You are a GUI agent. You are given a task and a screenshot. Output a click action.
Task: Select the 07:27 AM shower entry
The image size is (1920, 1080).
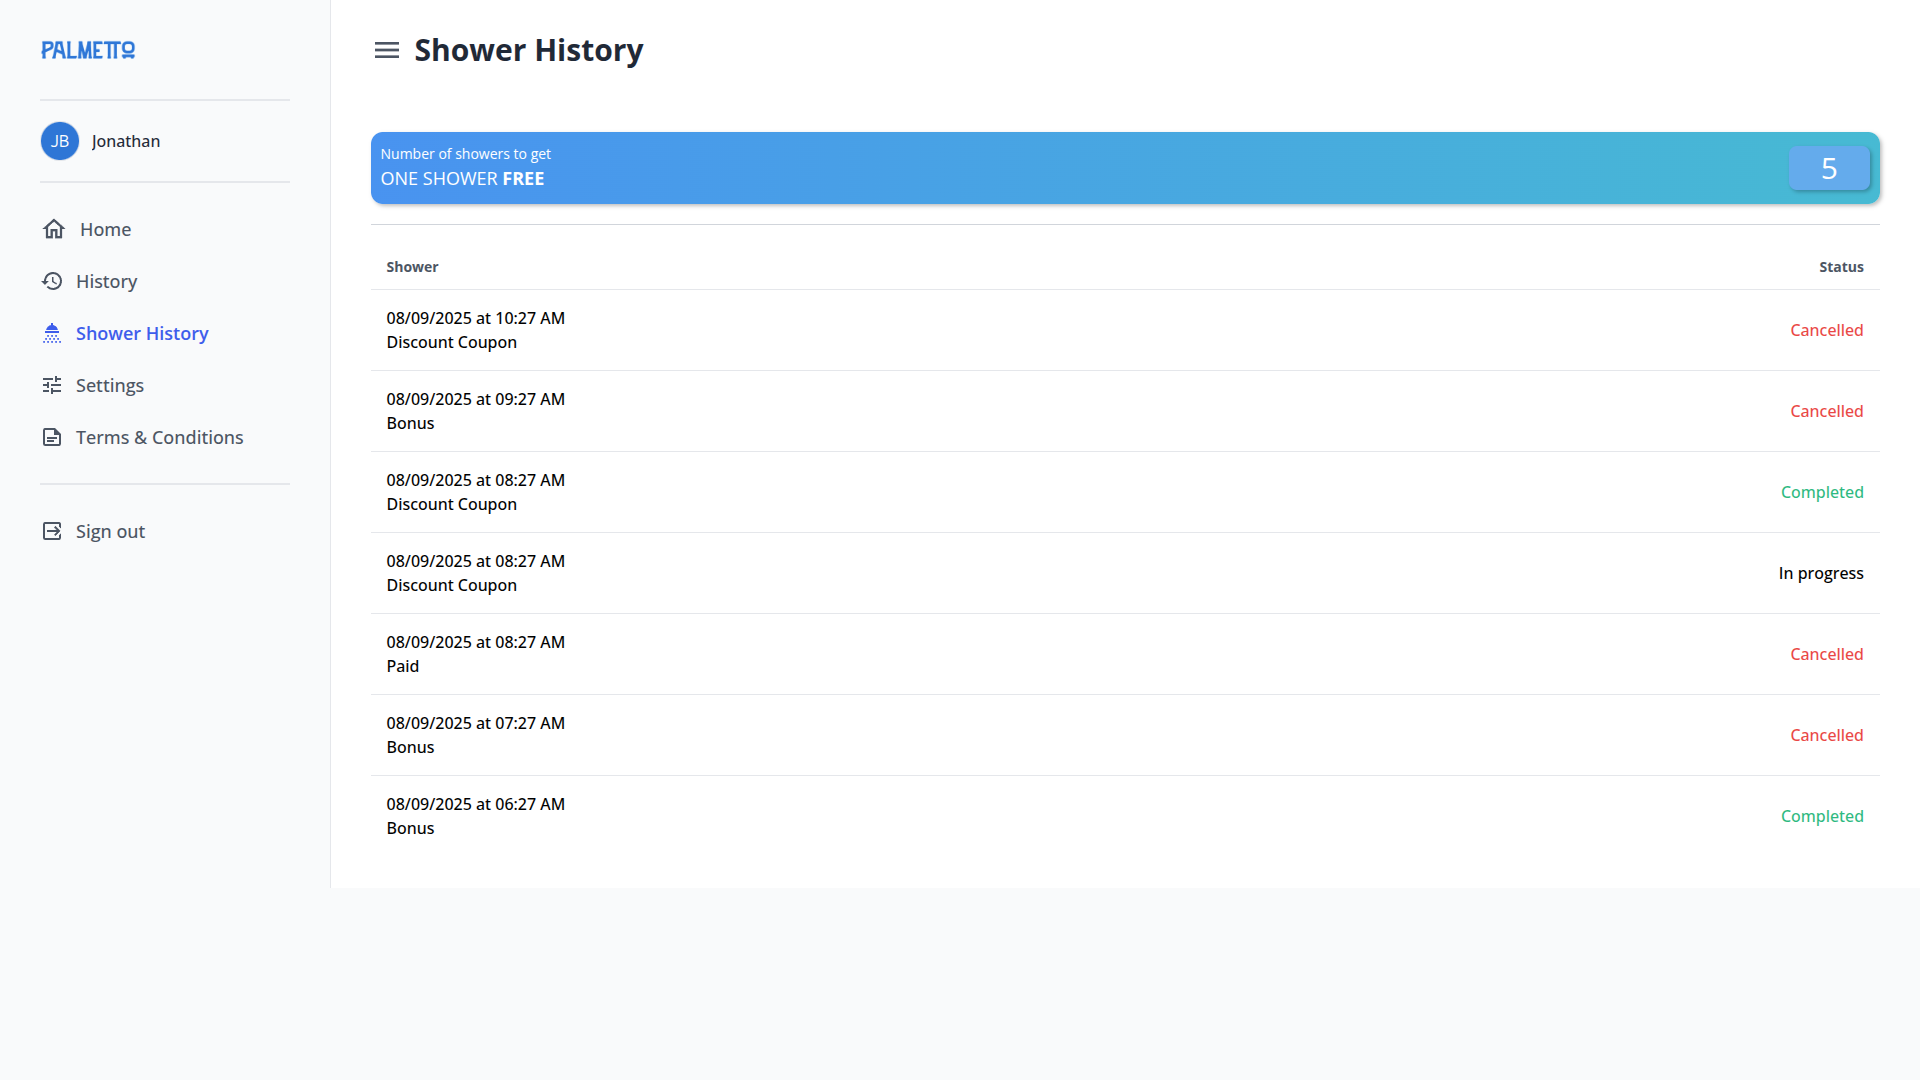(1125, 735)
